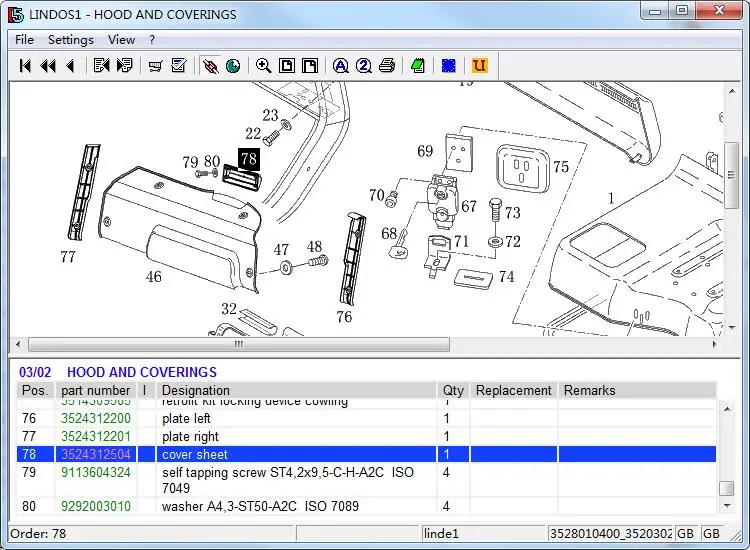
Task: Click the first page navigation arrow
Action: 26,66
